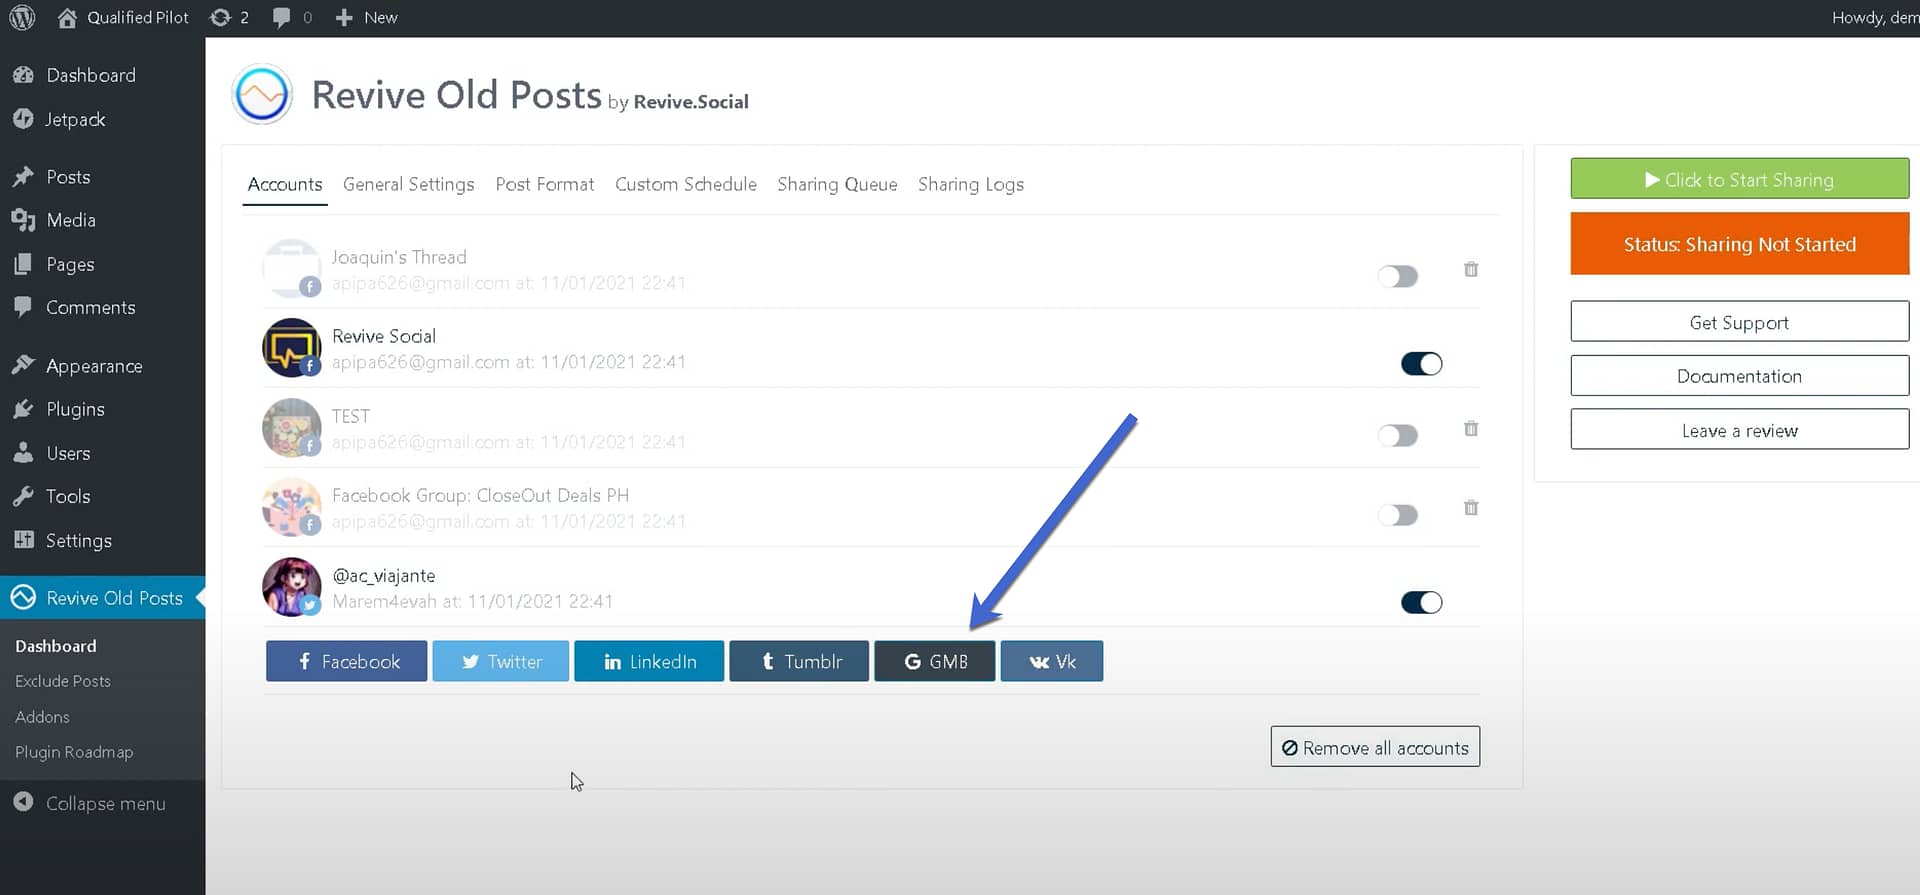Add a GMB account
The width and height of the screenshot is (1920, 895).
point(934,661)
